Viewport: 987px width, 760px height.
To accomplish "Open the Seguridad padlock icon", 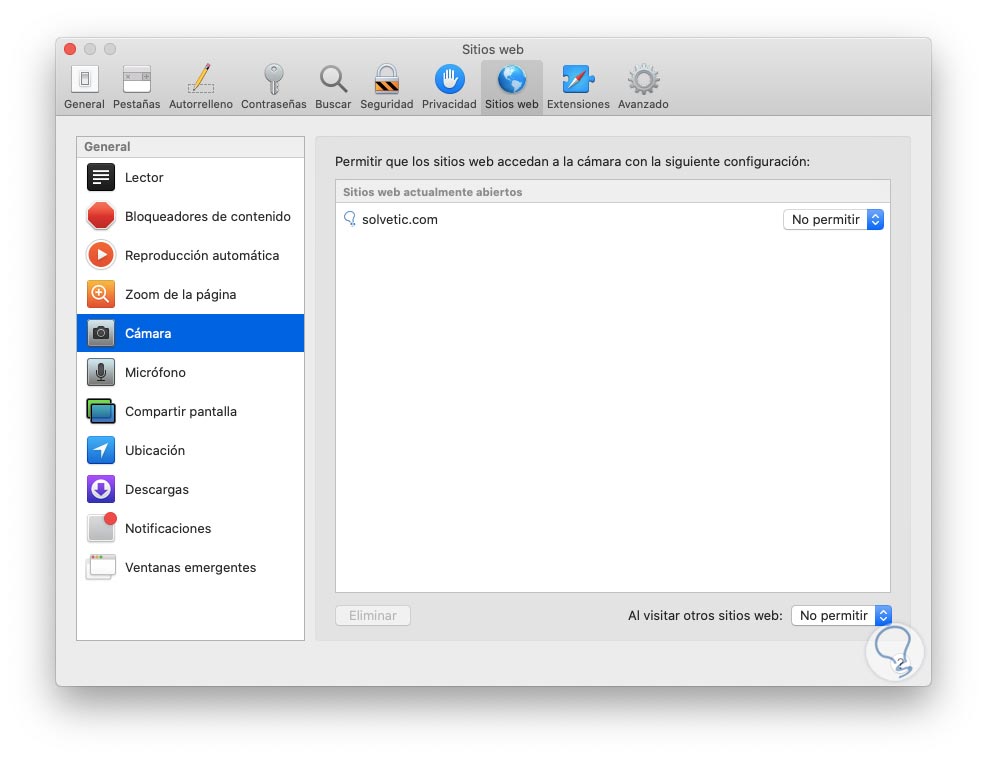I will [x=386, y=85].
